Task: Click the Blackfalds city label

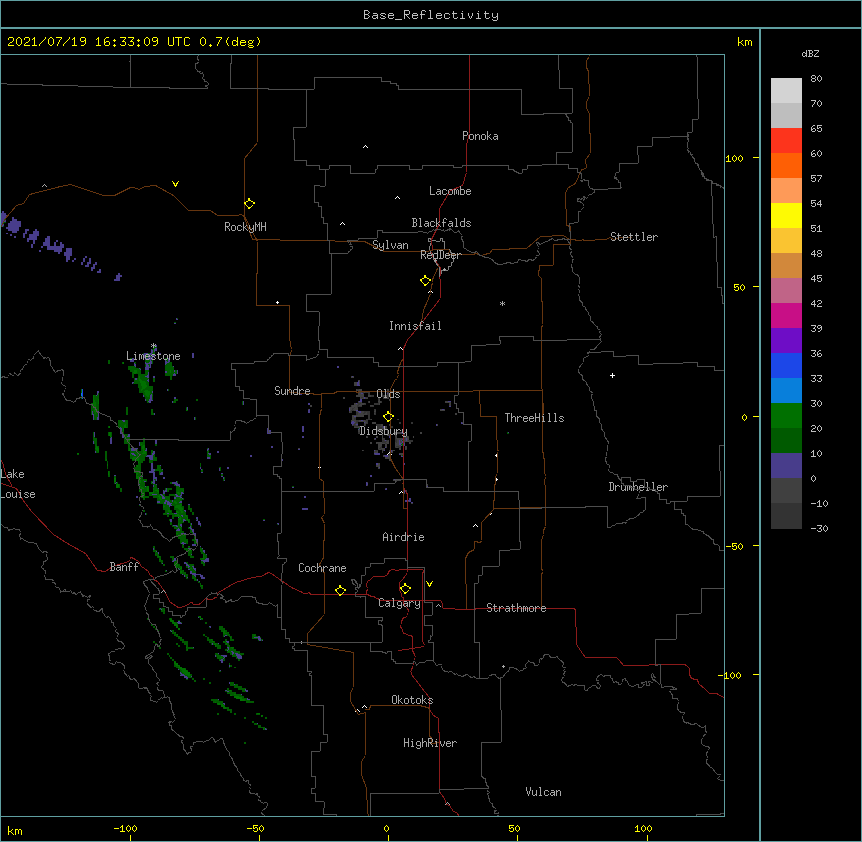Action: coord(441,223)
